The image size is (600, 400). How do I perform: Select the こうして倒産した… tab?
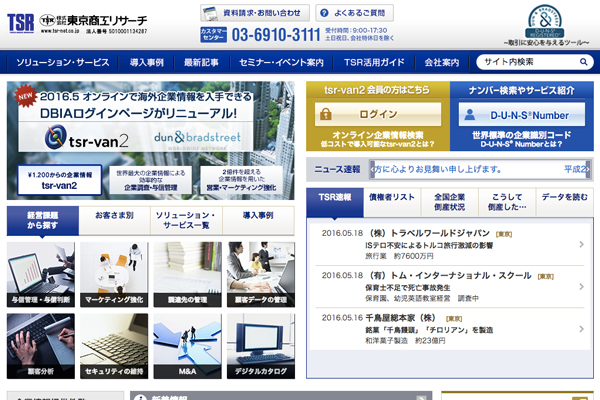coord(507,202)
